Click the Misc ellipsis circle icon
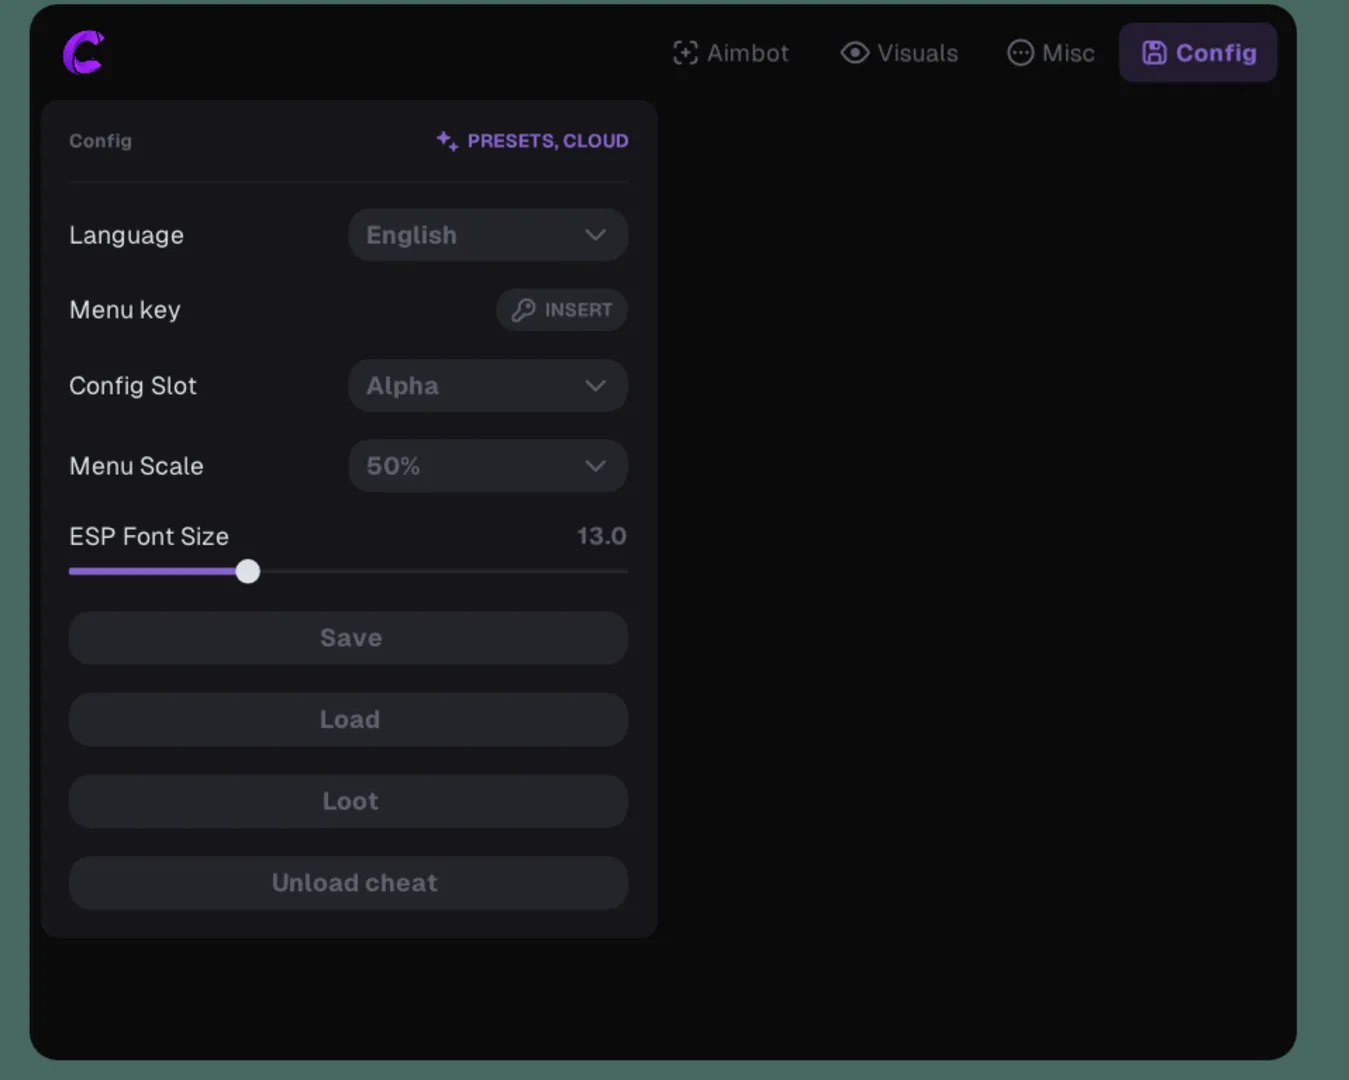The height and width of the screenshot is (1080, 1349). pyautogui.click(x=1020, y=53)
